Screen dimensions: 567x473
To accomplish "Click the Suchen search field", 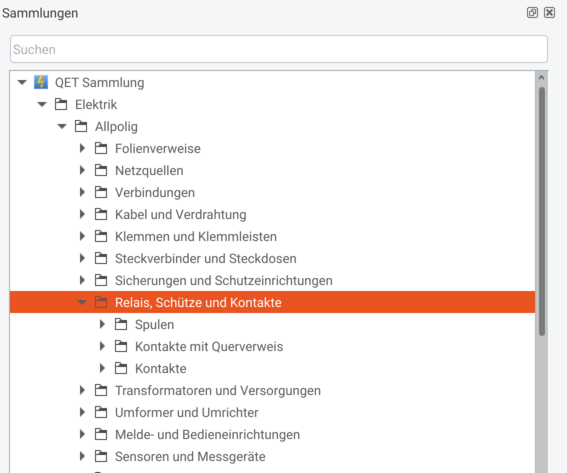I will [x=279, y=49].
